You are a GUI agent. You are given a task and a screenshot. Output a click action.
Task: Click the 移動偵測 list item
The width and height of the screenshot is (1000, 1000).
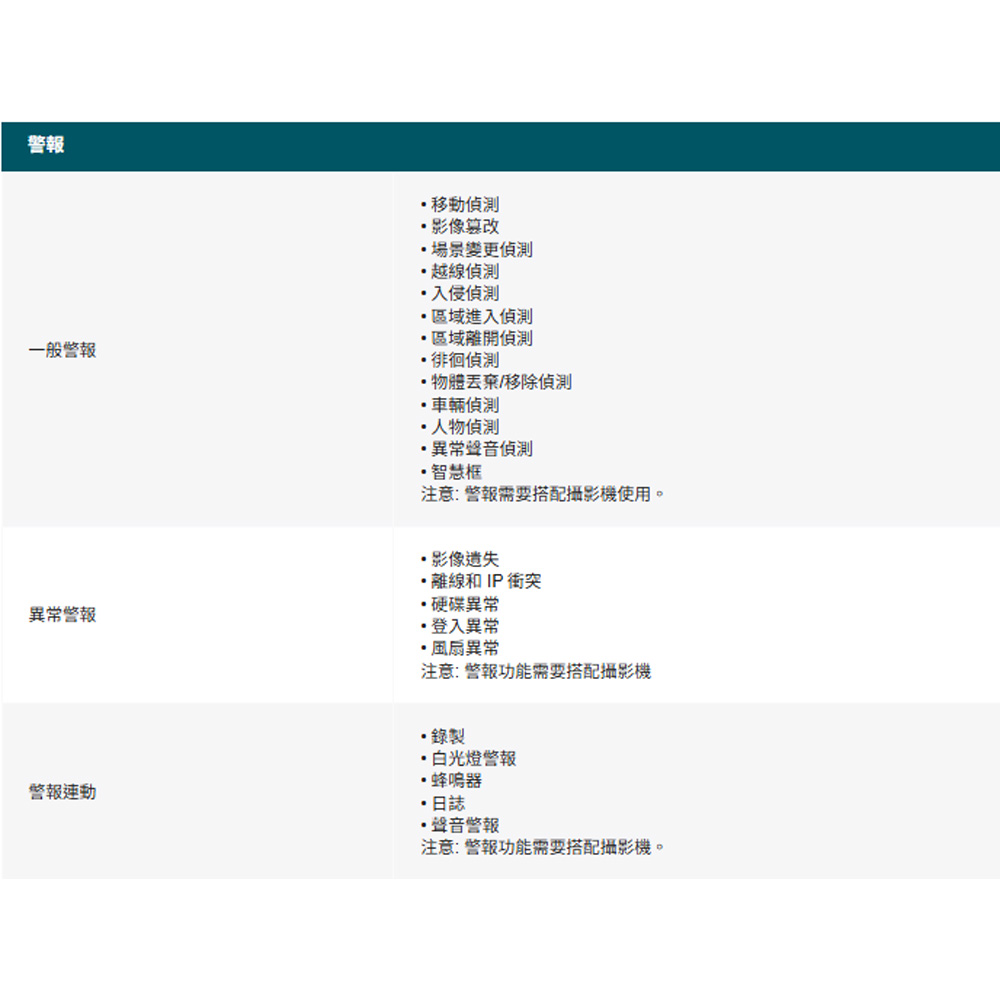pyautogui.click(x=465, y=205)
